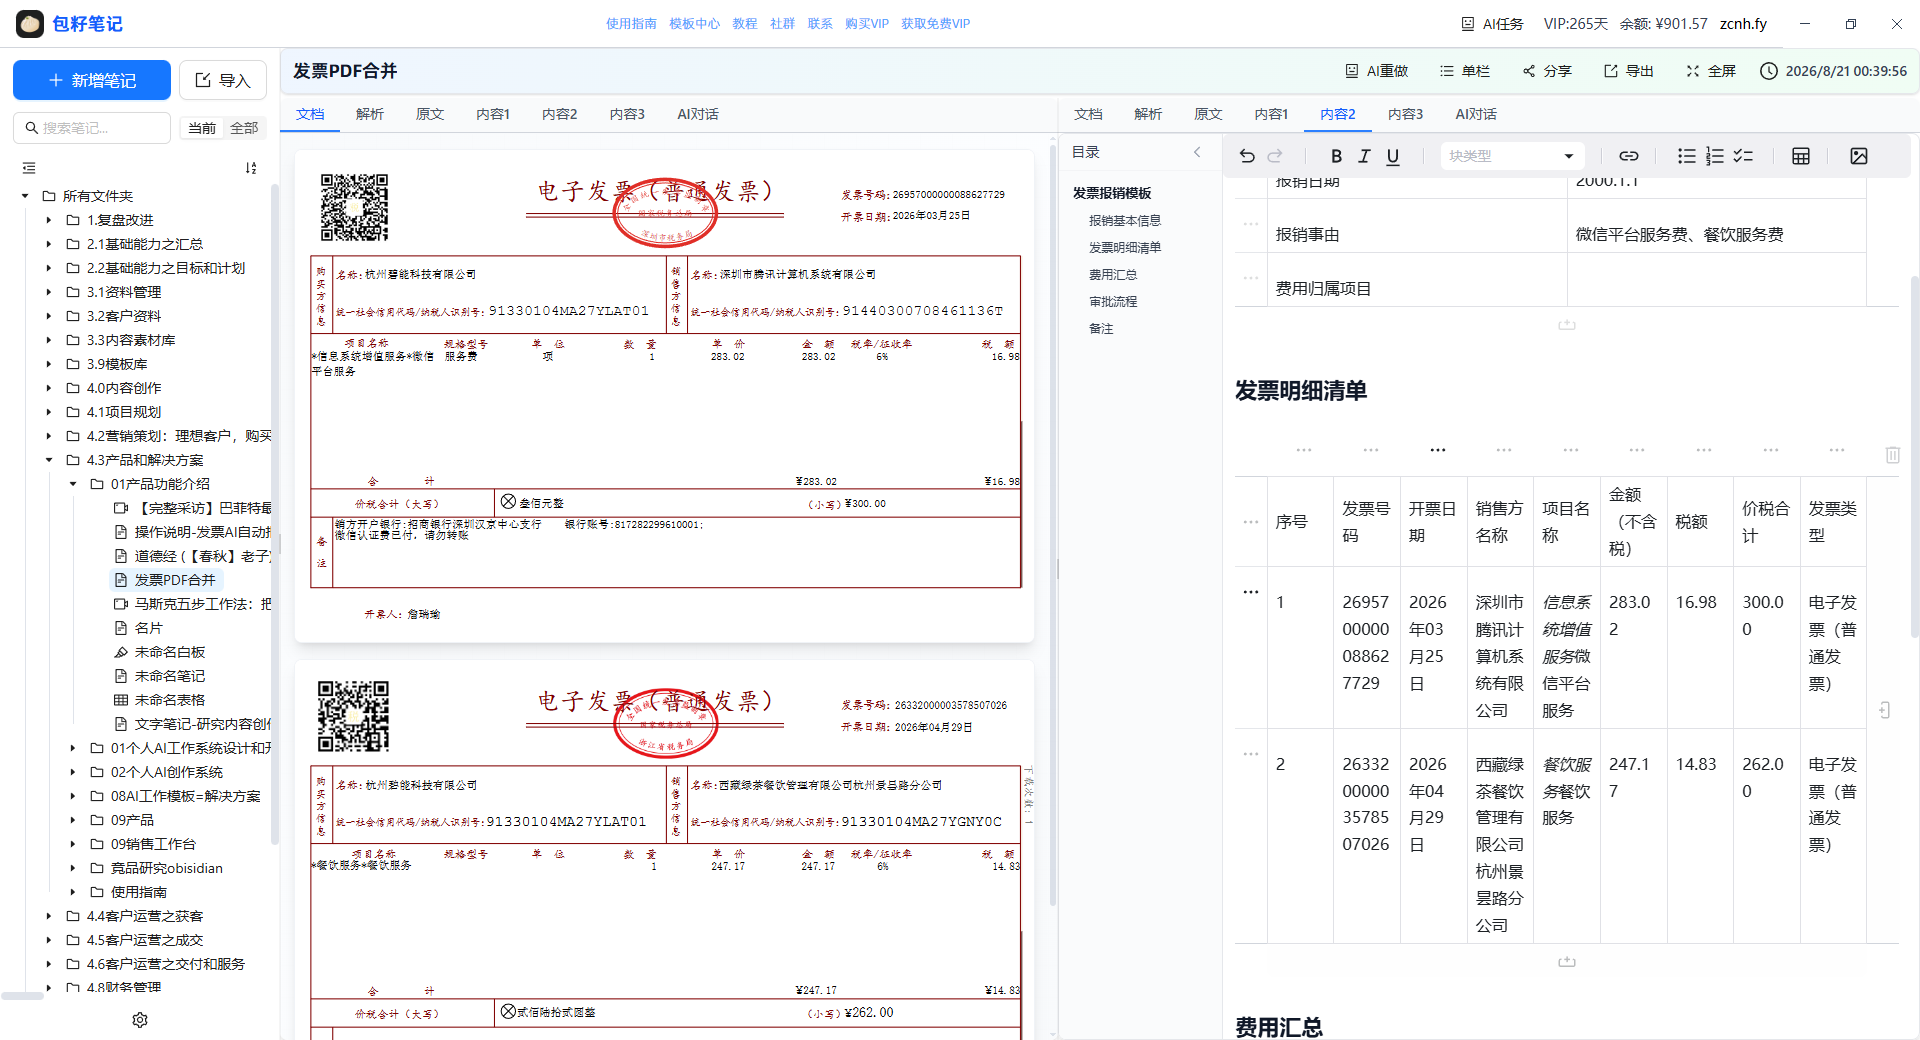
Task: Open the 块类型 block type dropdown
Action: [x=1512, y=156]
